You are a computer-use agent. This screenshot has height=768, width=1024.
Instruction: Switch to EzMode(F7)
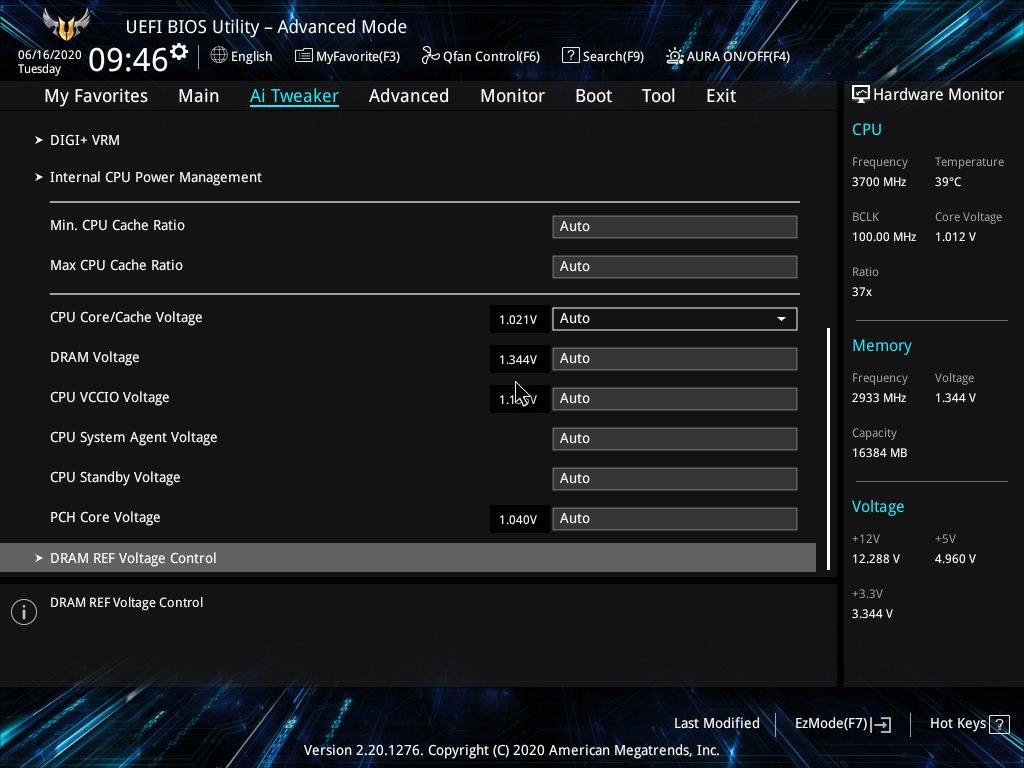[841, 723]
